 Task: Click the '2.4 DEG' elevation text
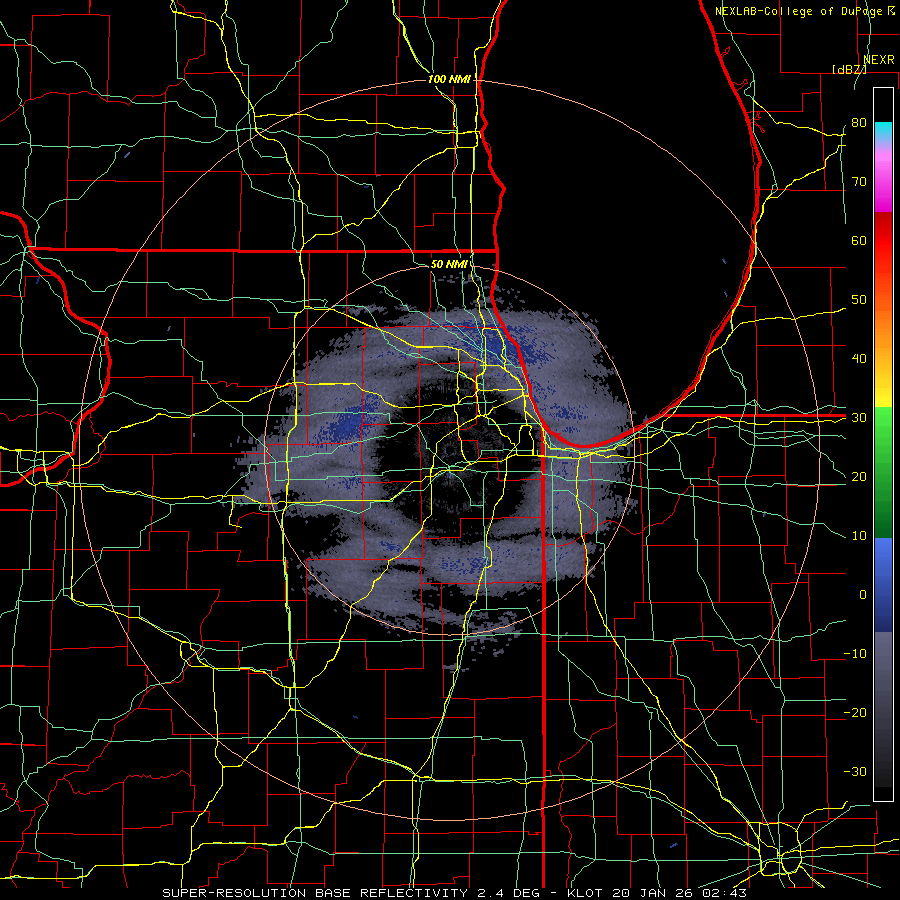[x=509, y=893]
